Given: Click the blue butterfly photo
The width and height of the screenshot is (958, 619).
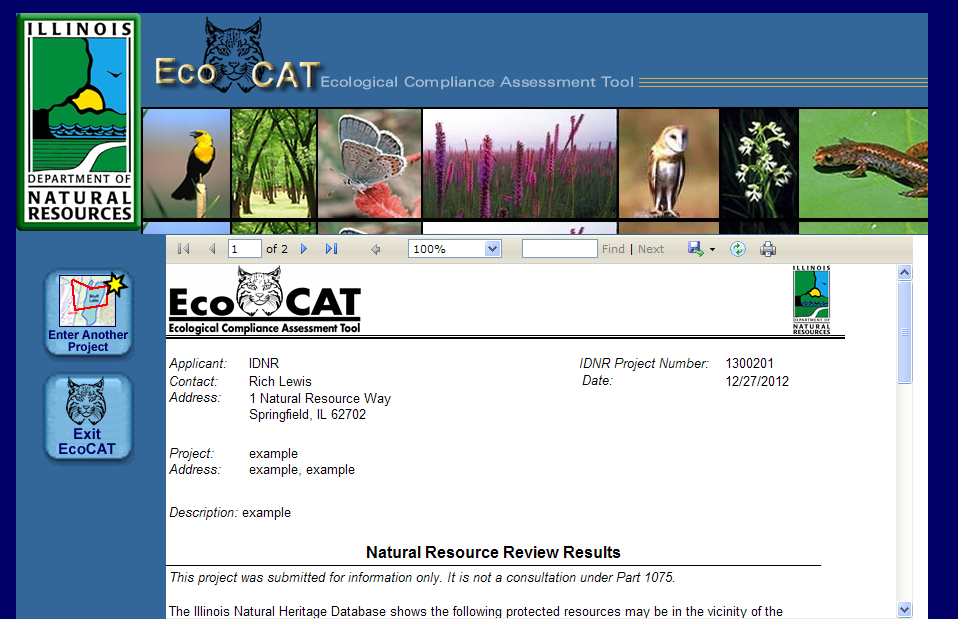Looking at the screenshot, I should point(370,163).
